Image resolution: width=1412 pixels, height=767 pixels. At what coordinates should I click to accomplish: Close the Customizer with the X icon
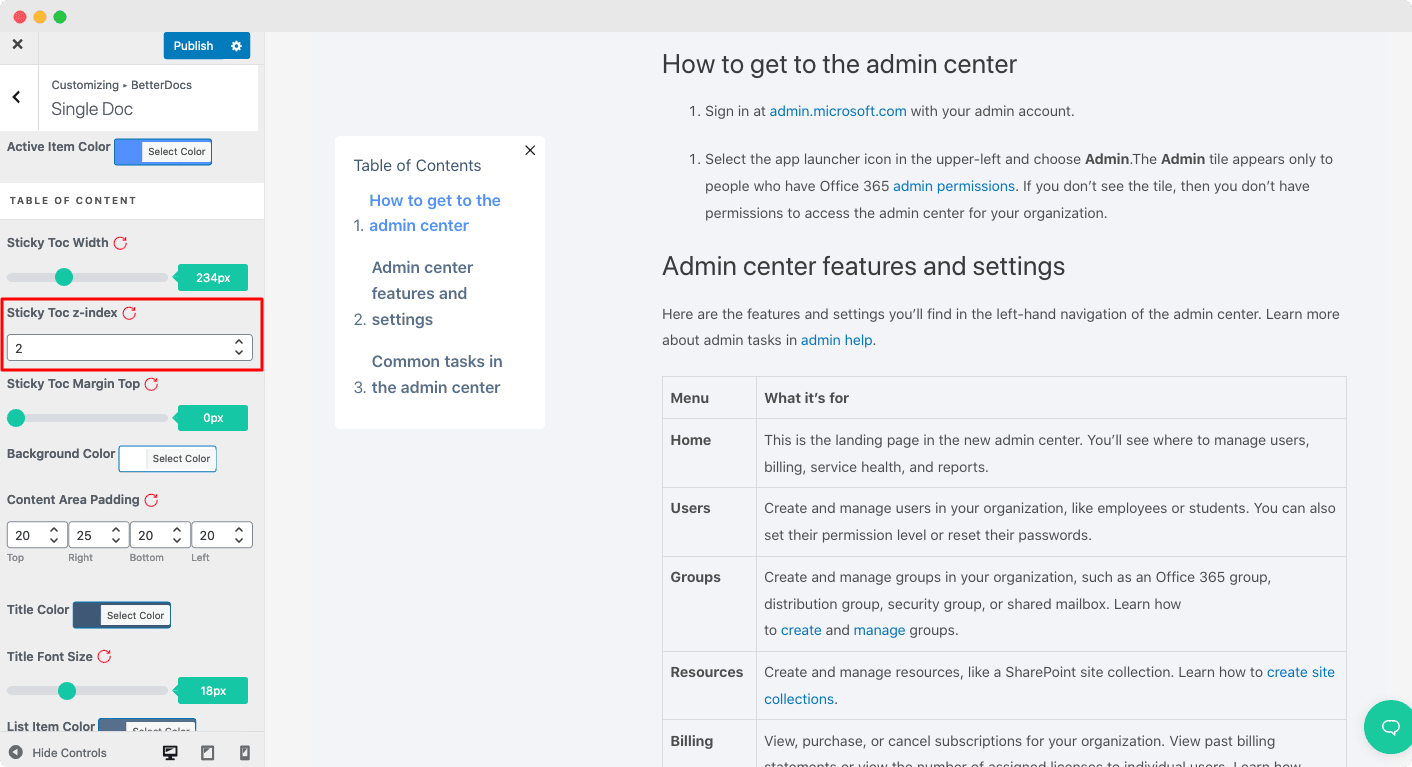[17, 45]
